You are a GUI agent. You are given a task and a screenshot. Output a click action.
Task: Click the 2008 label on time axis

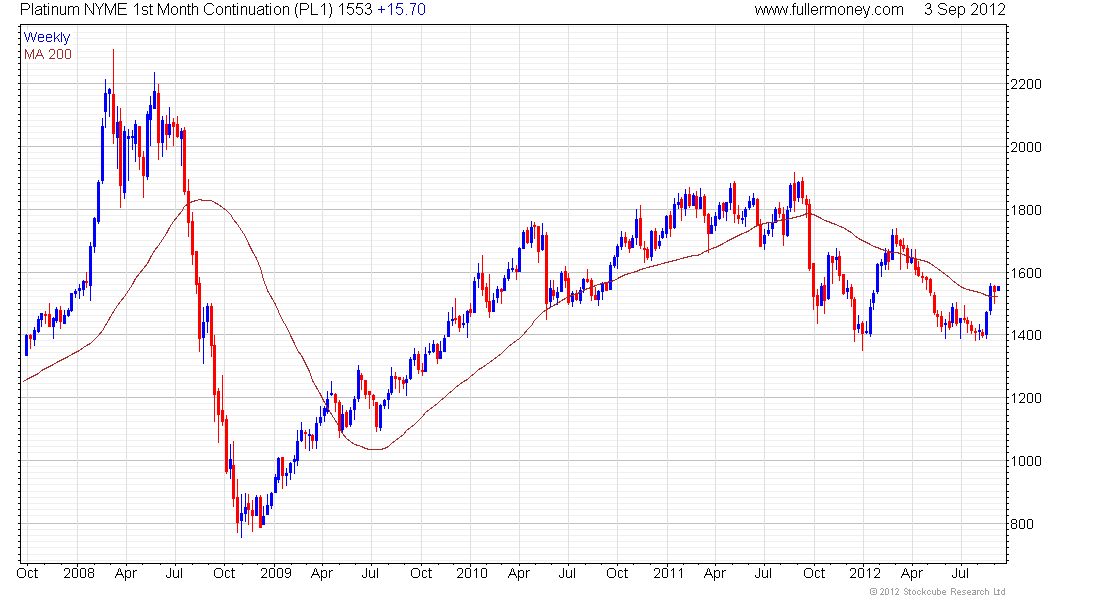(x=78, y=574)
